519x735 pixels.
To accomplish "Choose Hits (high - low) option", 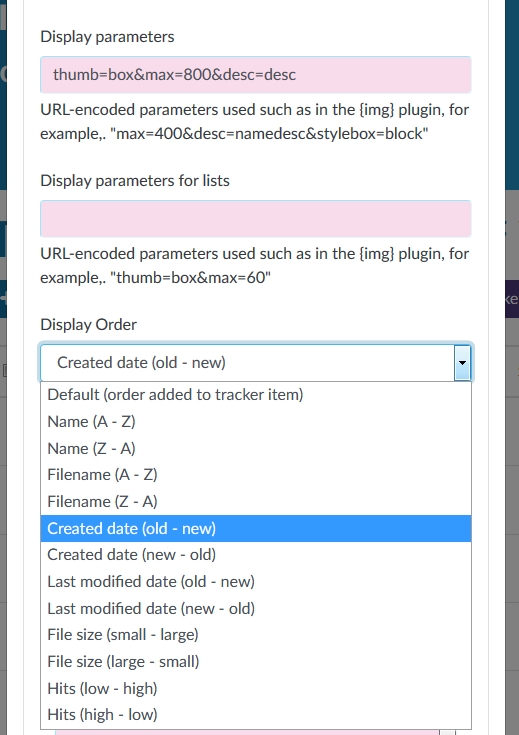I will coord(256,715).
